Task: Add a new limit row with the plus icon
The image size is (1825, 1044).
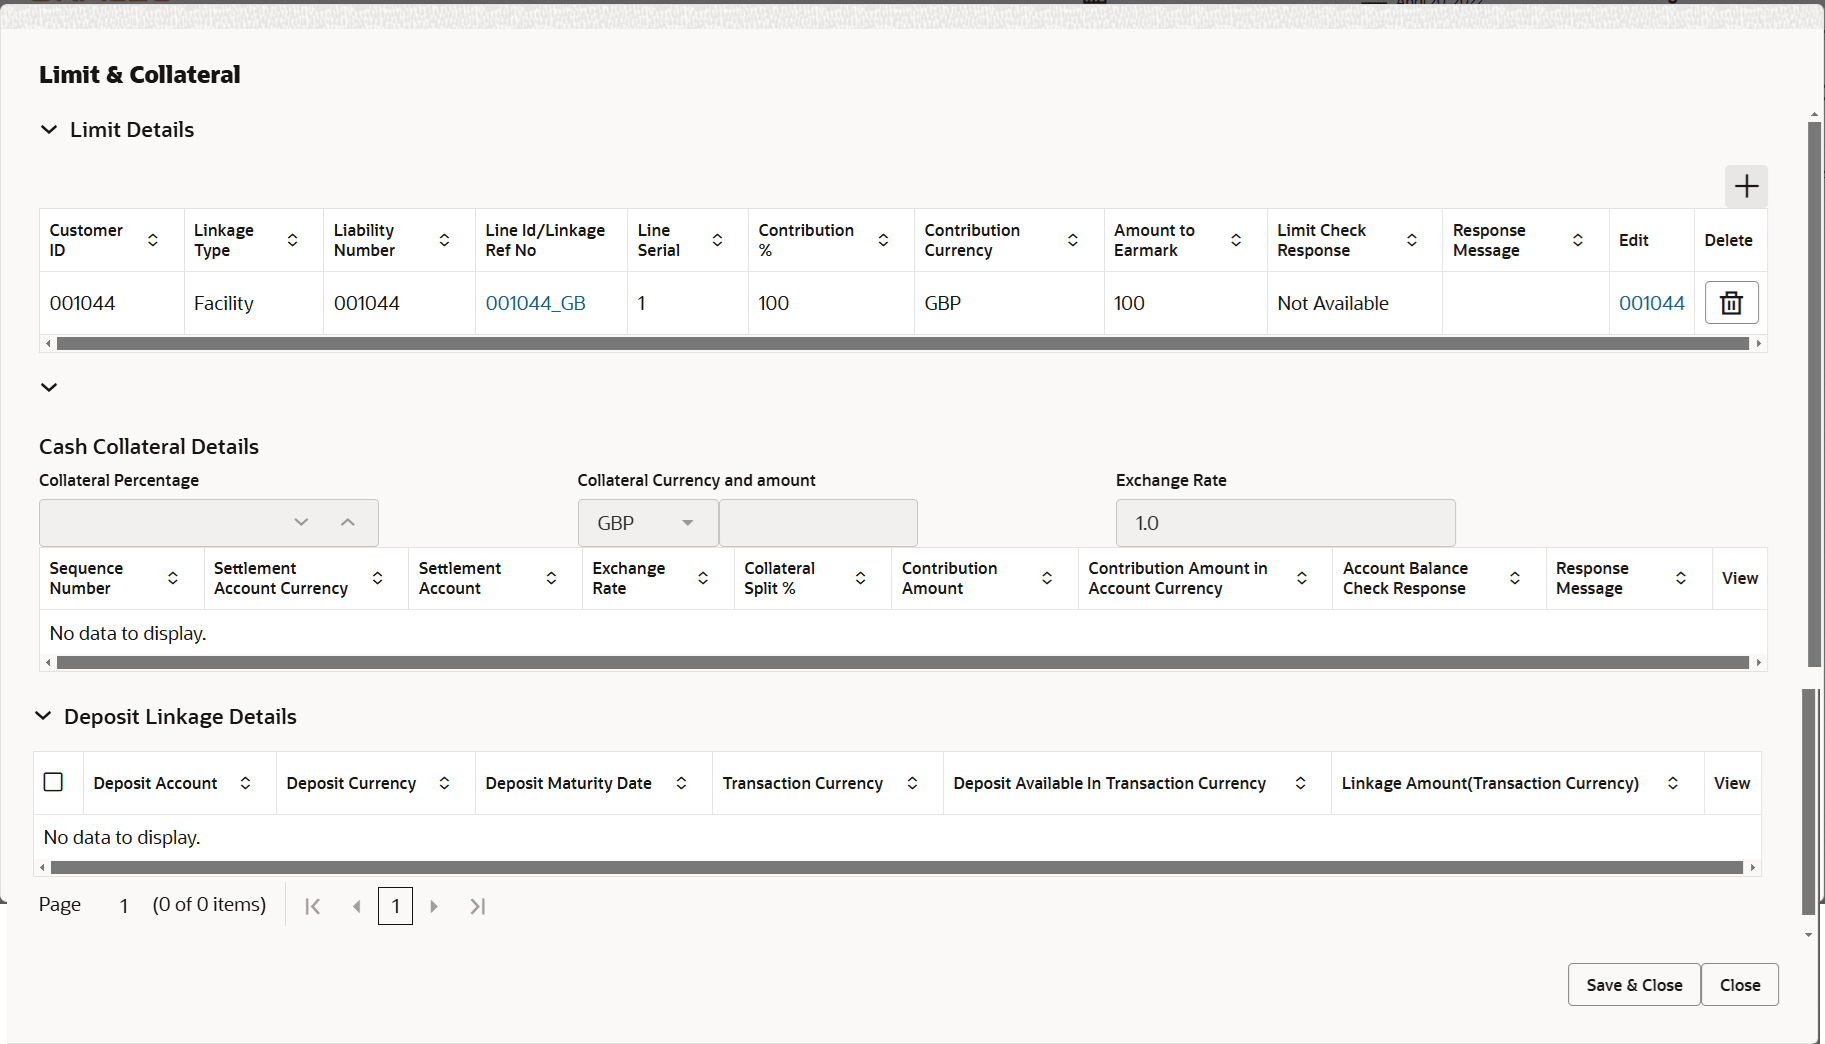Action: (1746, 186)
